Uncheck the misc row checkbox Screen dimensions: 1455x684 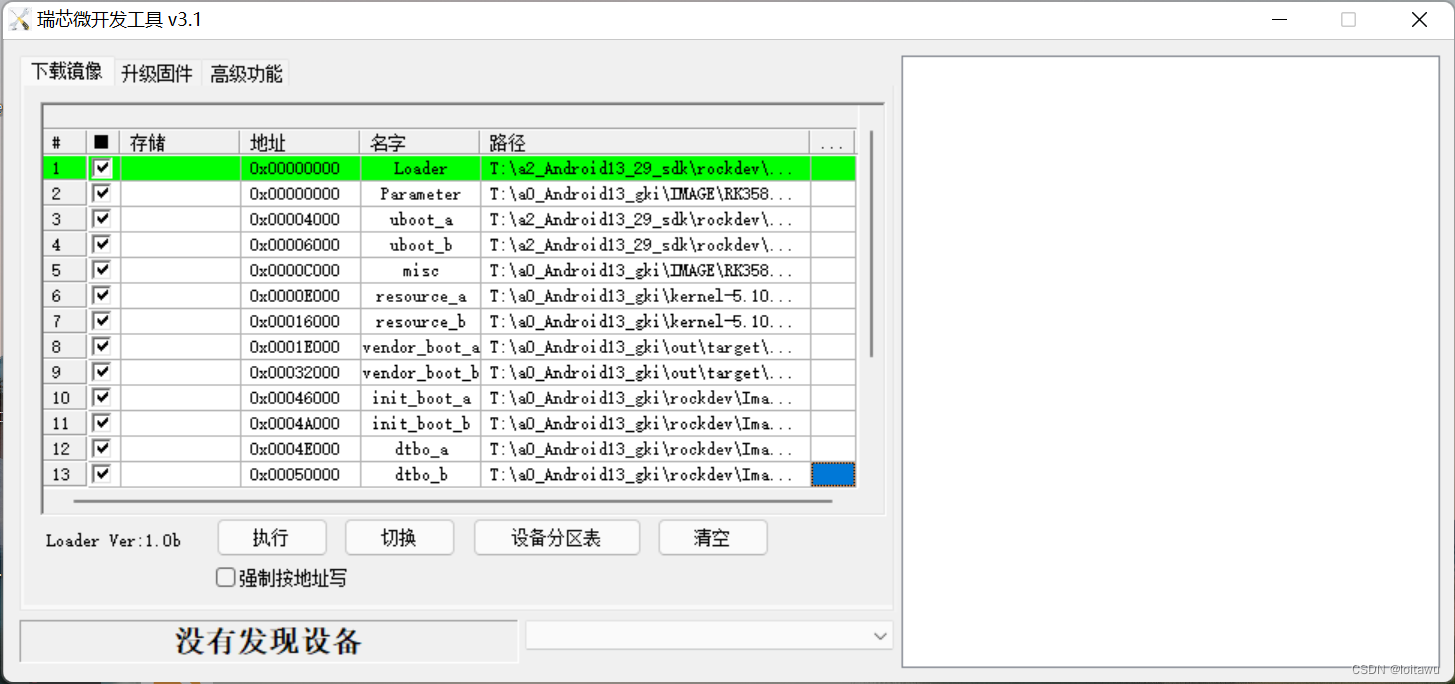(x=102, y=270)
